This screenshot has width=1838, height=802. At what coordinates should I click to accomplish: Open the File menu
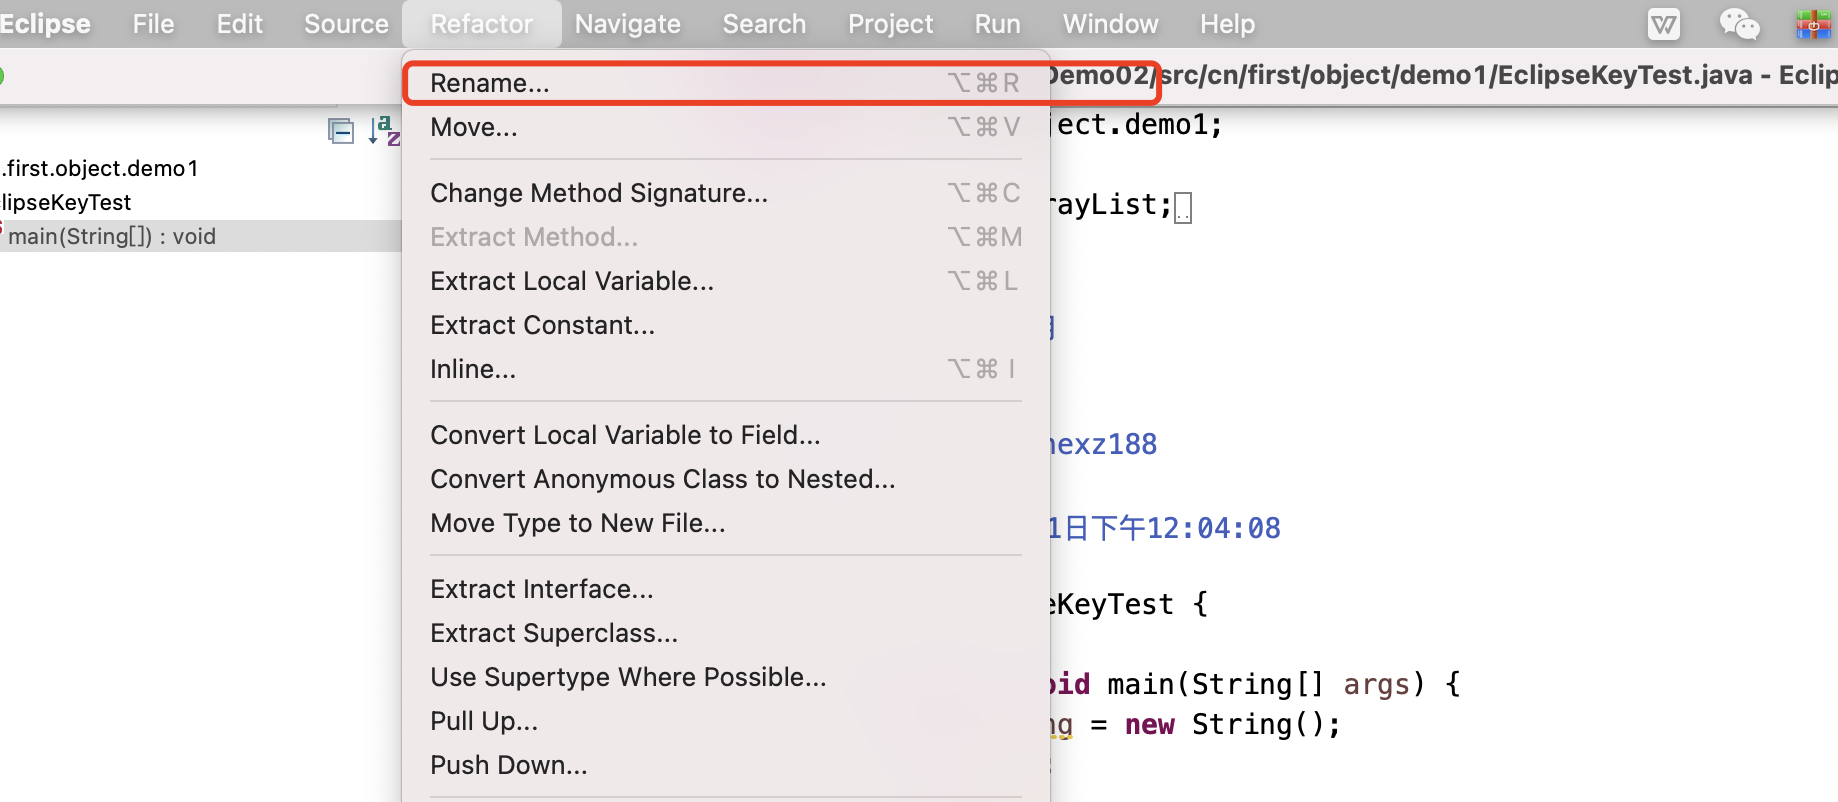(153, 24)
